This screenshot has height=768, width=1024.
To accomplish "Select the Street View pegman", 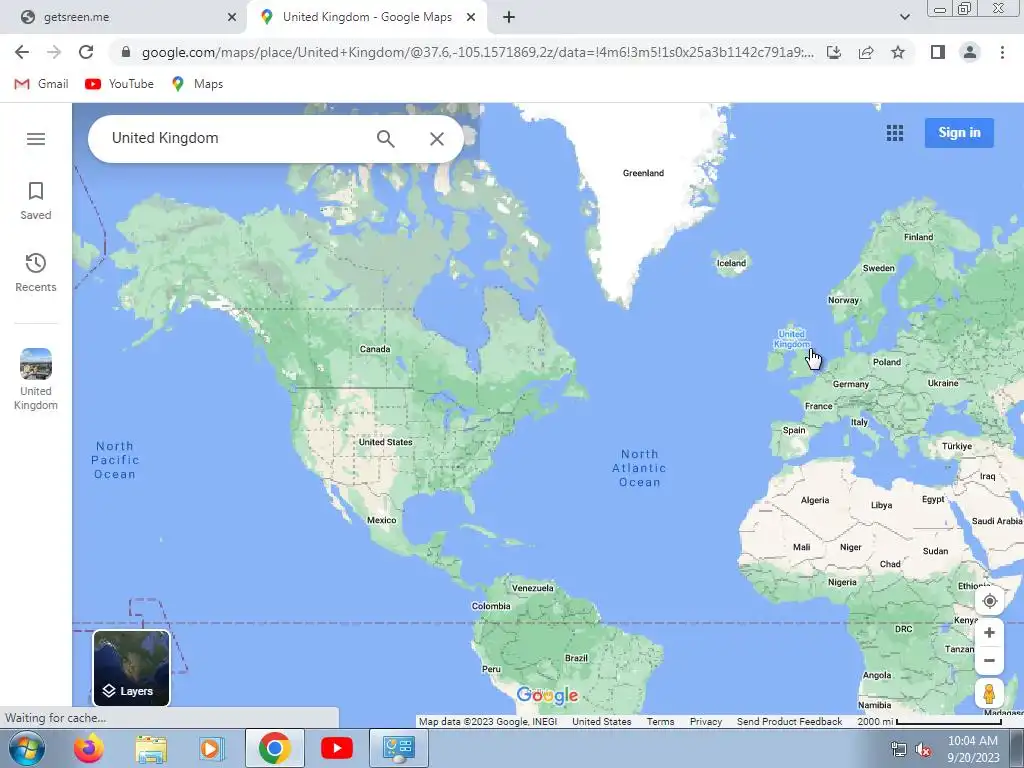I will [989, 694].
